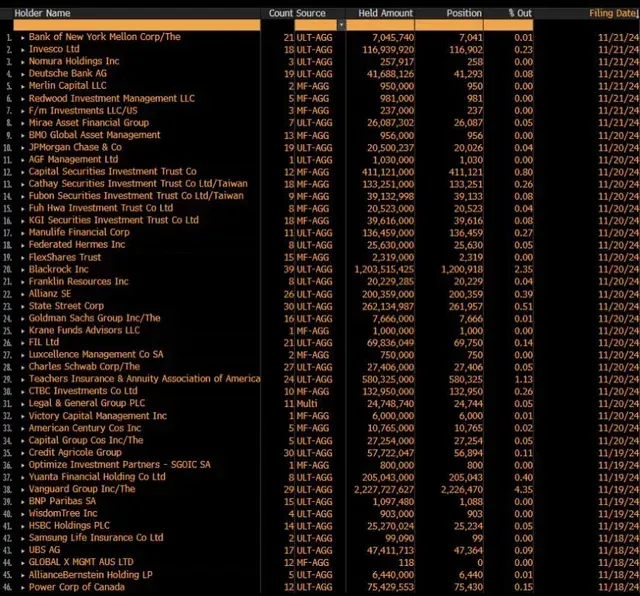
Task: Select AllianceBernstein Holding LP name
Action: (x=91, y=576)
